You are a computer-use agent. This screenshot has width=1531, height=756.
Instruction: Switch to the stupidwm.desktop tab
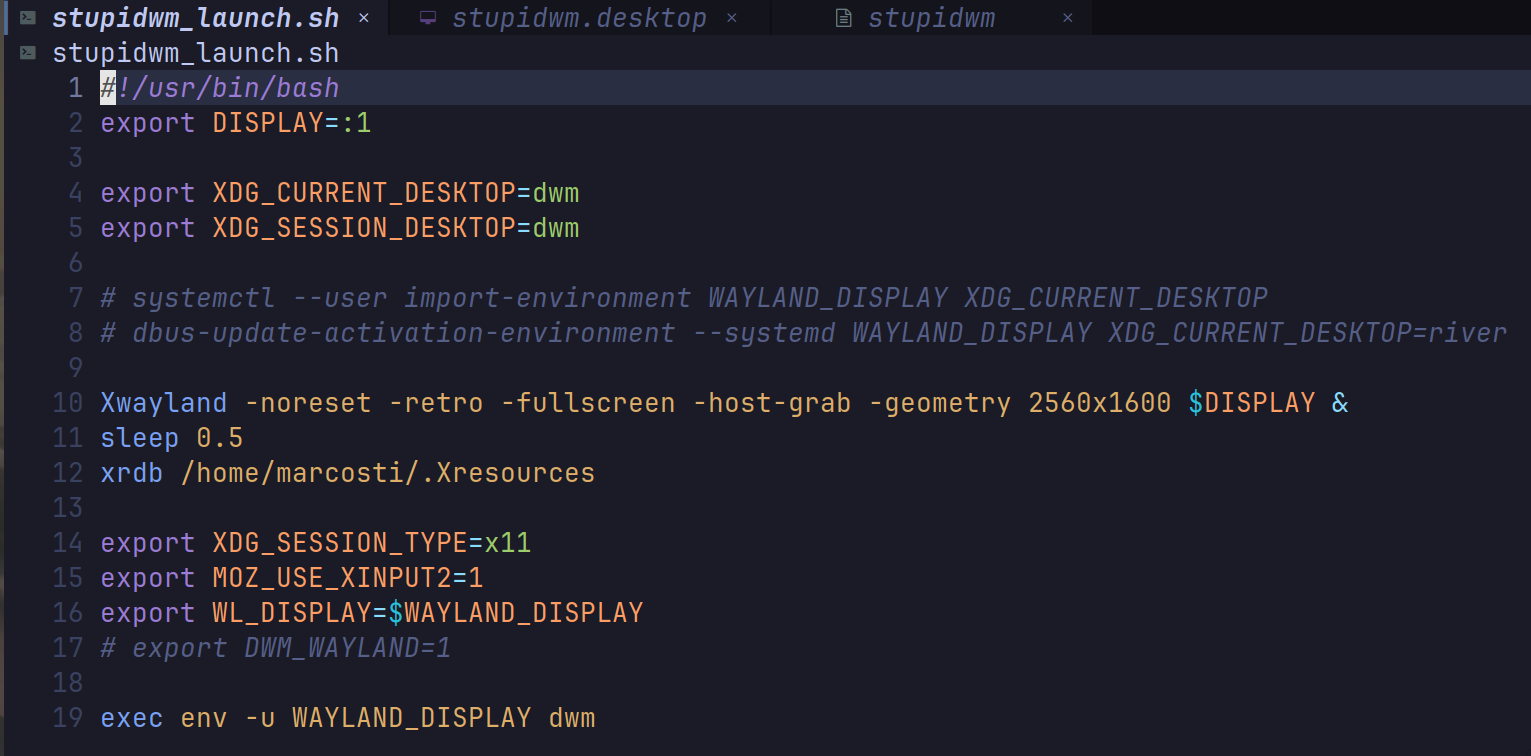click(x=578, y=18)
